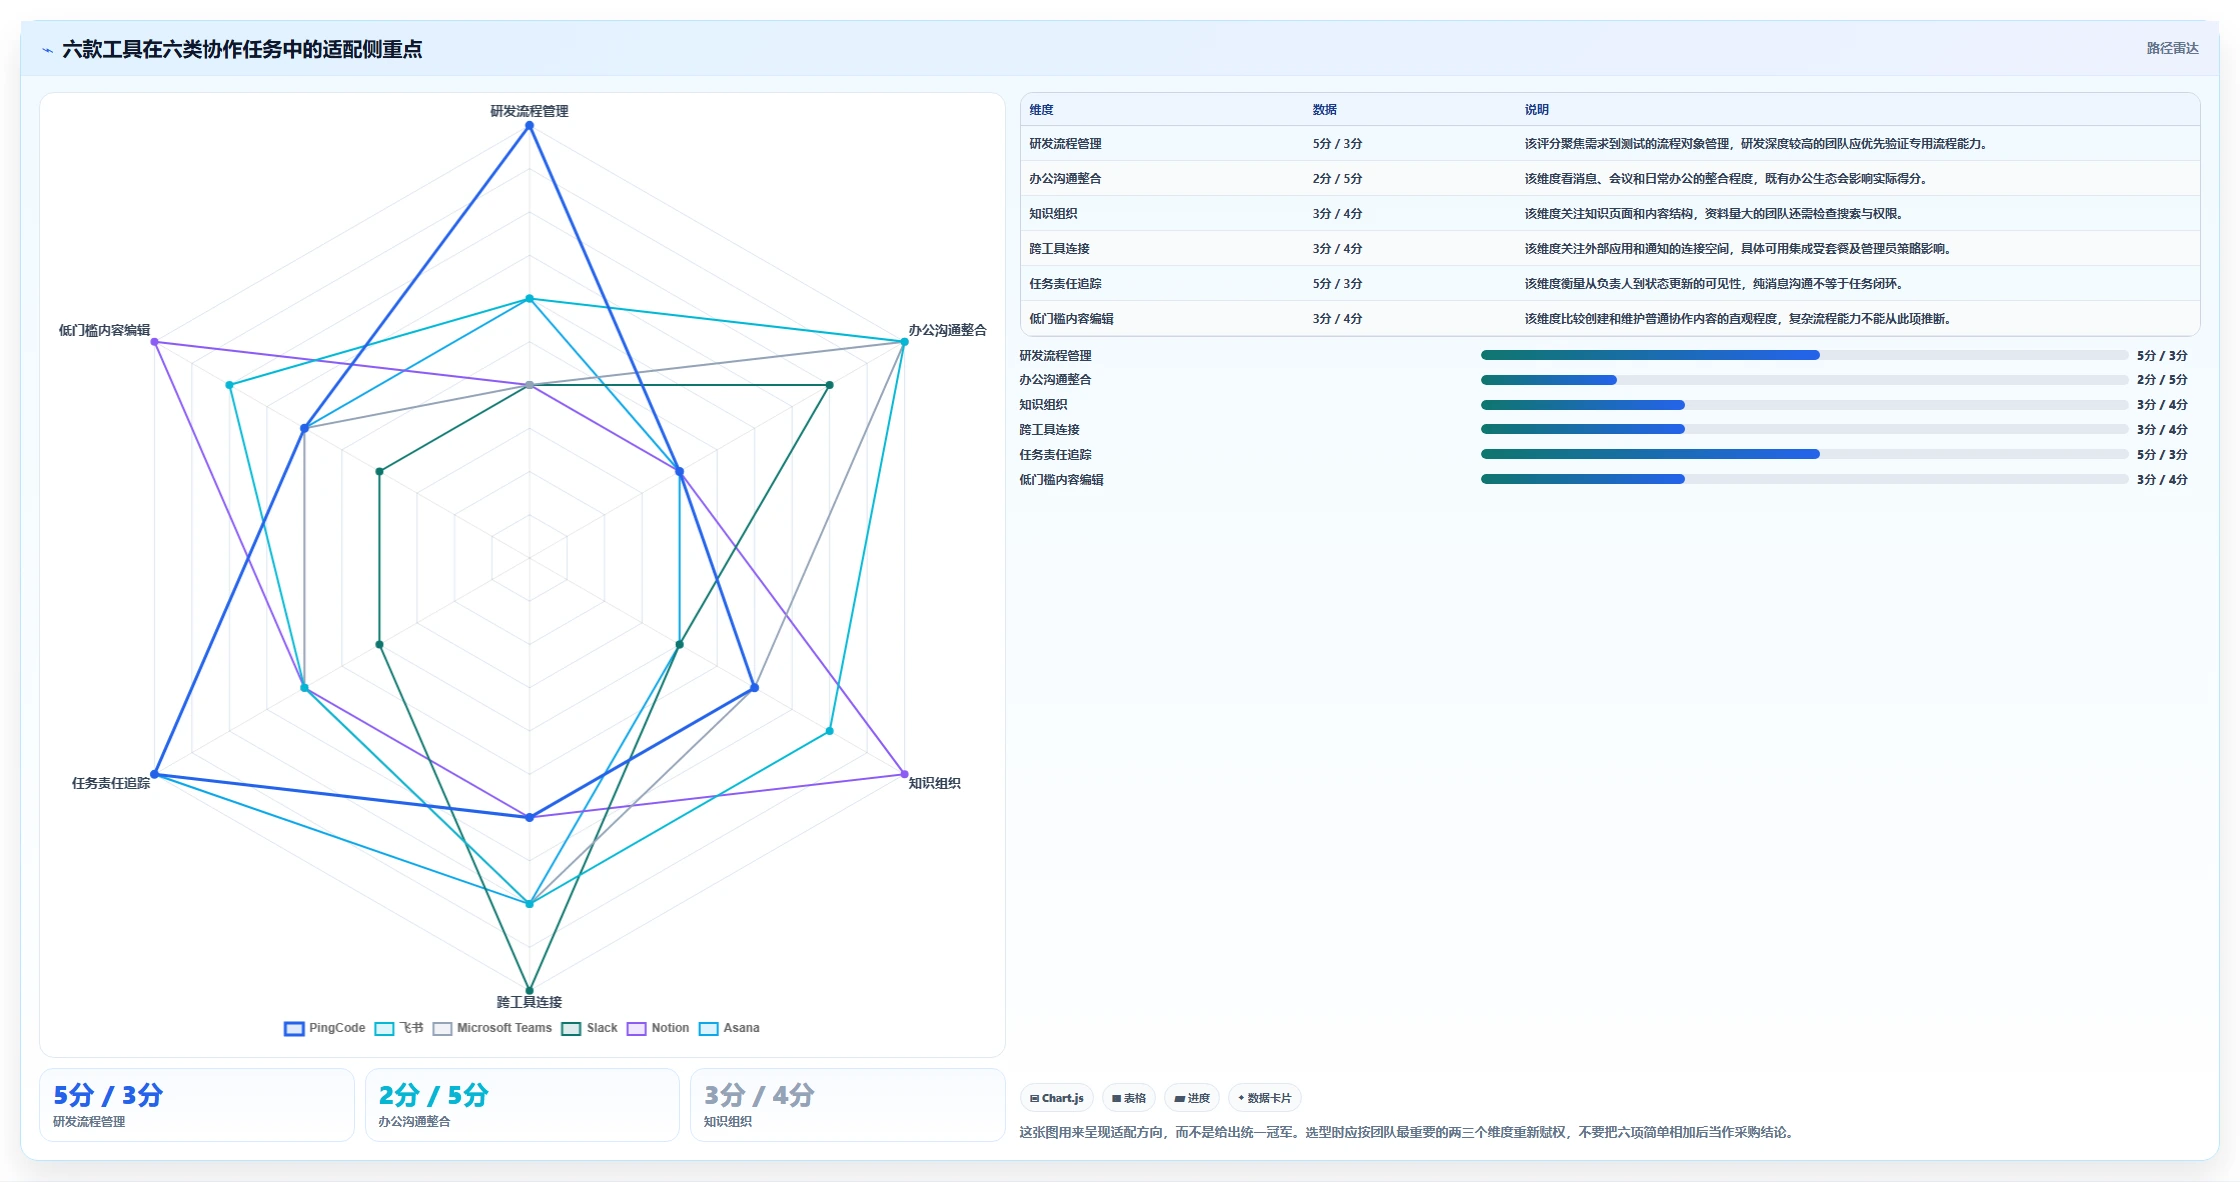Open the 5分 / 3分 研发流程管理 data card
Image resolution: width=2240 pixels, height=1182 pixels.
pos(197,1105)
